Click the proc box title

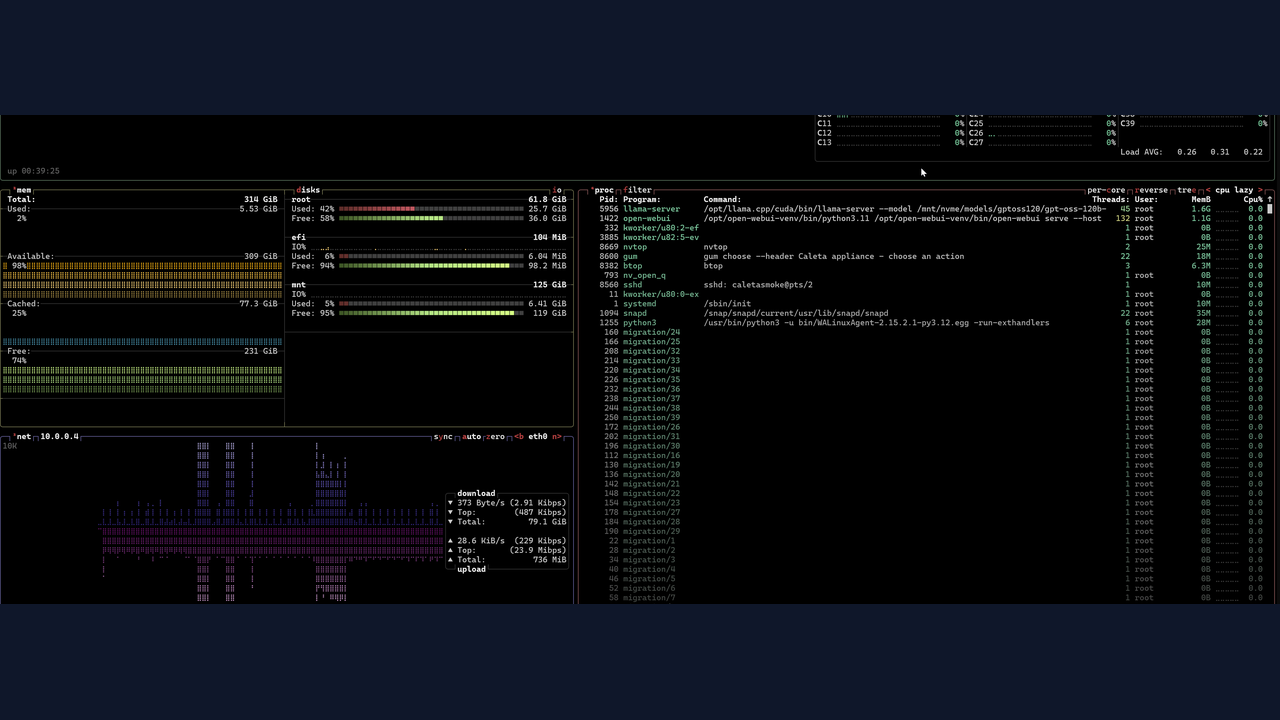click(x=603, y=190)
